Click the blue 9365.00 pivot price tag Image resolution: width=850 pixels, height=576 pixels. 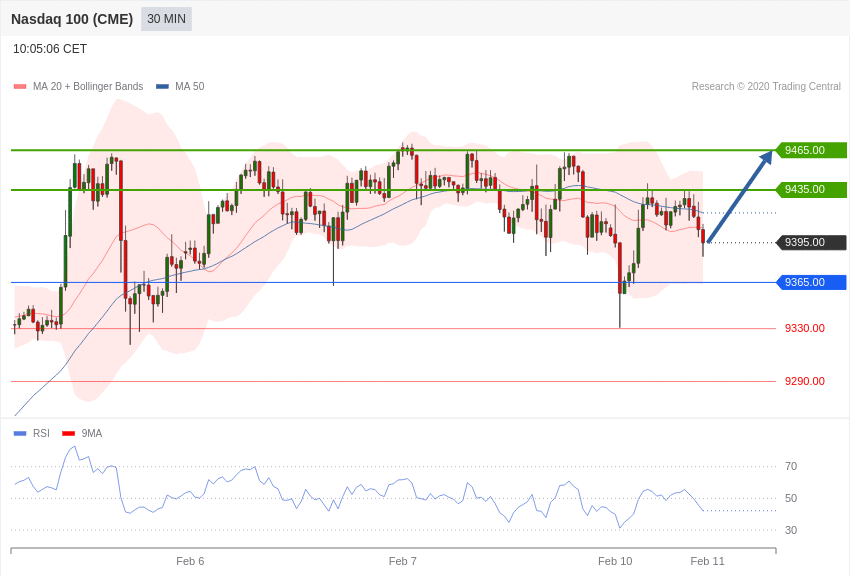[x=812, y=282]
